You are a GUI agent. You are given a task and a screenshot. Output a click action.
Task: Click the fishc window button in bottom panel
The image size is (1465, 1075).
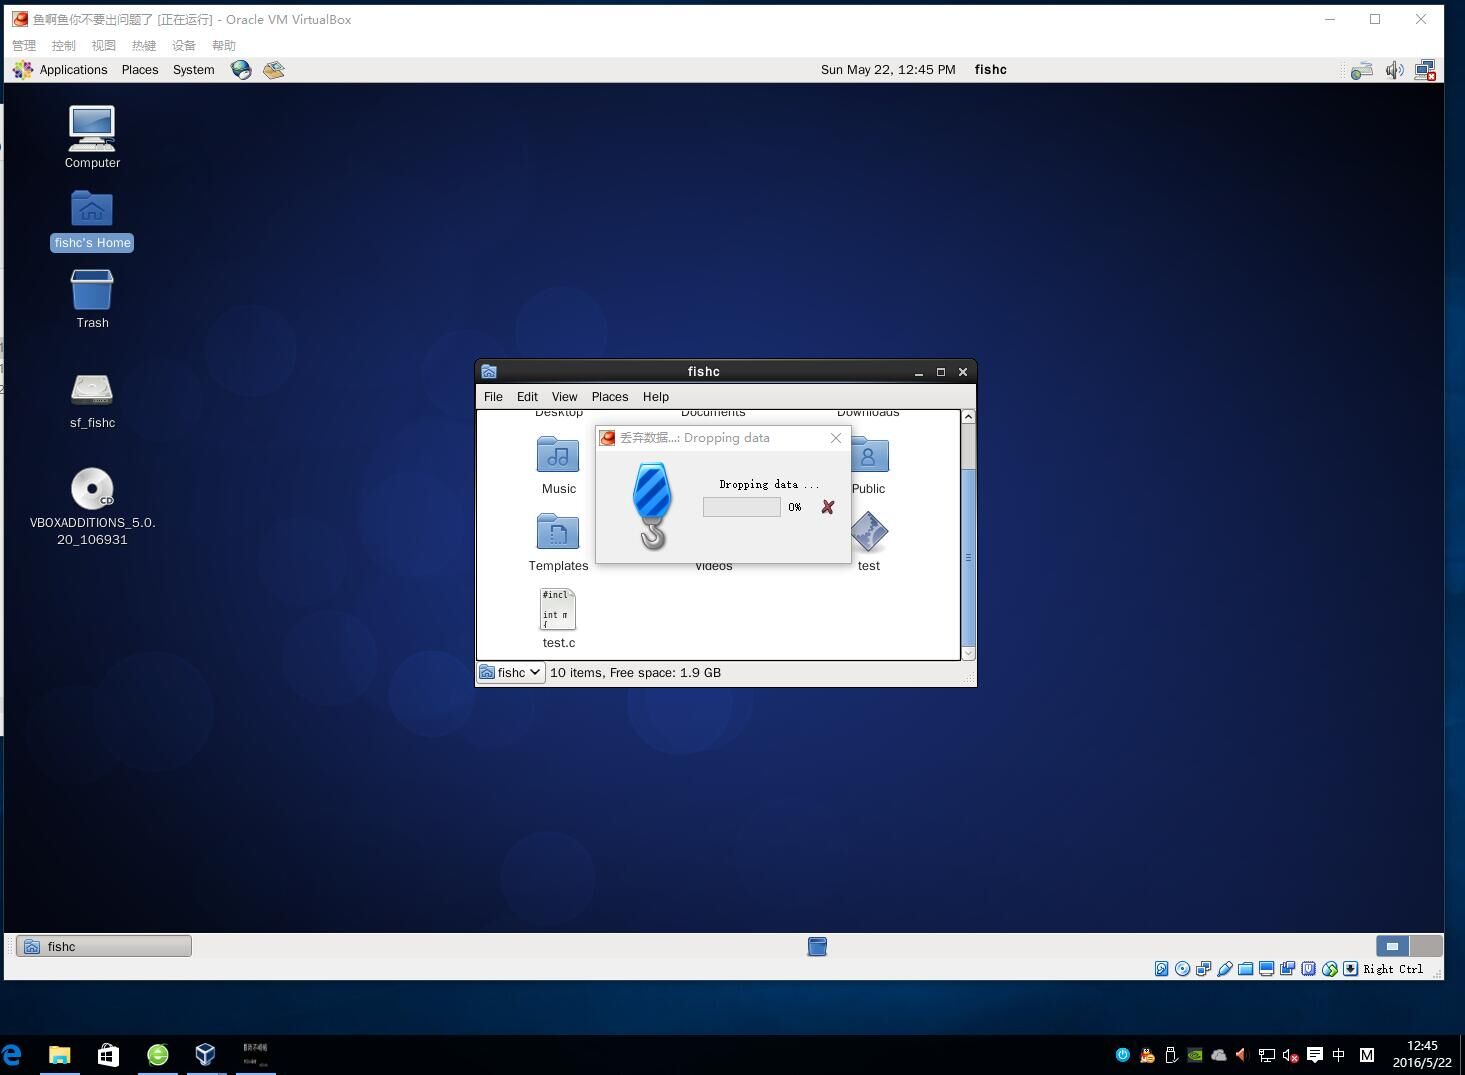(104, 946)
